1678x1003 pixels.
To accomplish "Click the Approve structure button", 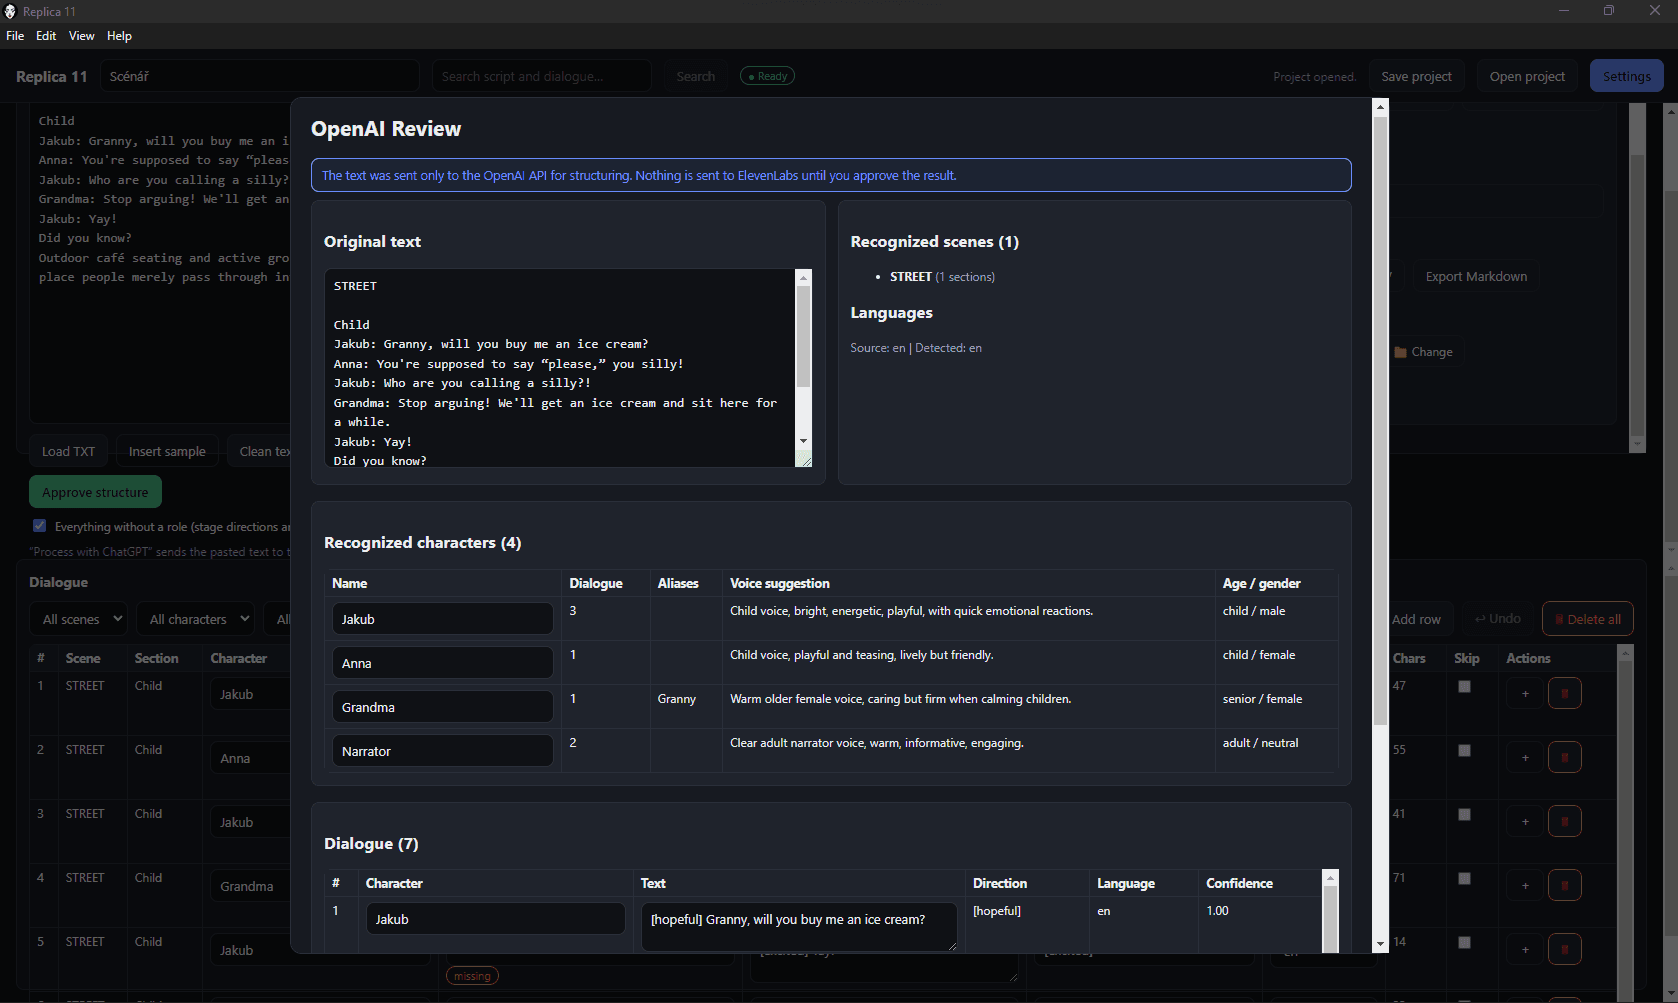I will 95,492.
